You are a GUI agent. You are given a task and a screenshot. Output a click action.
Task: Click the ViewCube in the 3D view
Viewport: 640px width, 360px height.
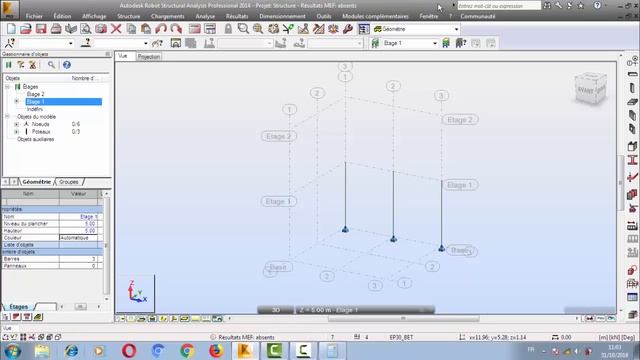590,88
